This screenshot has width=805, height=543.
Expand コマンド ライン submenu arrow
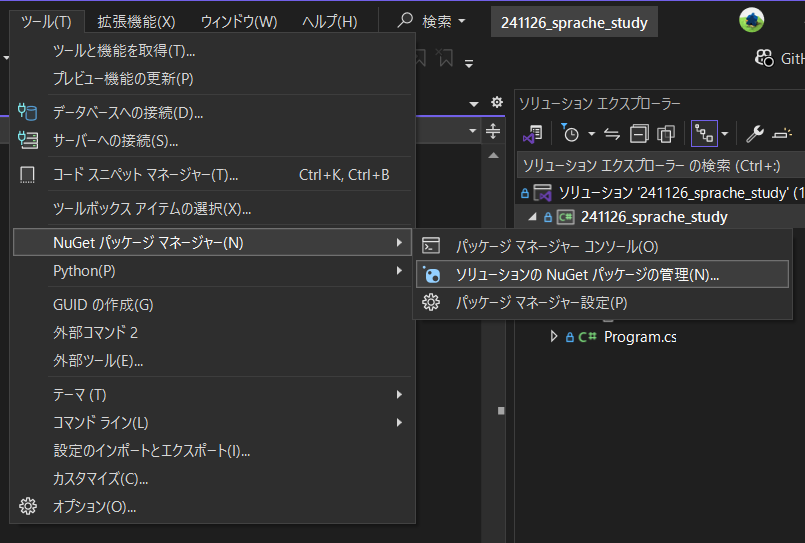399,422
